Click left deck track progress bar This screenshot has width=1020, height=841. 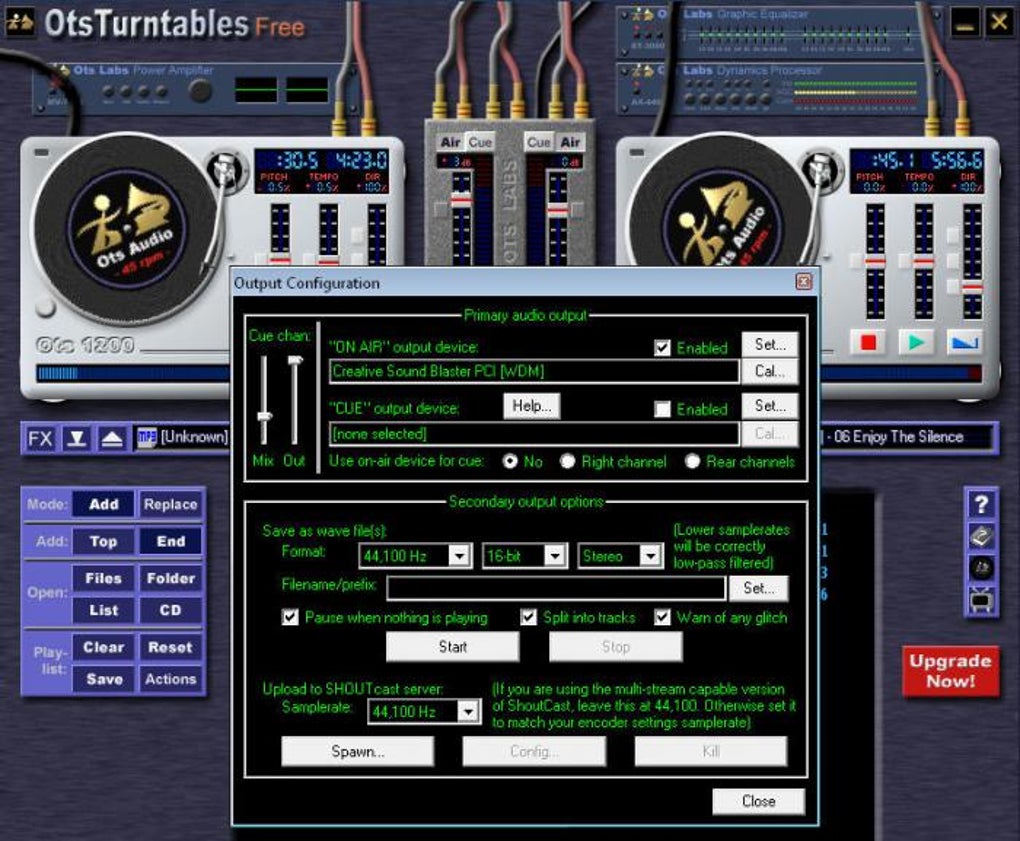(133, 373)
